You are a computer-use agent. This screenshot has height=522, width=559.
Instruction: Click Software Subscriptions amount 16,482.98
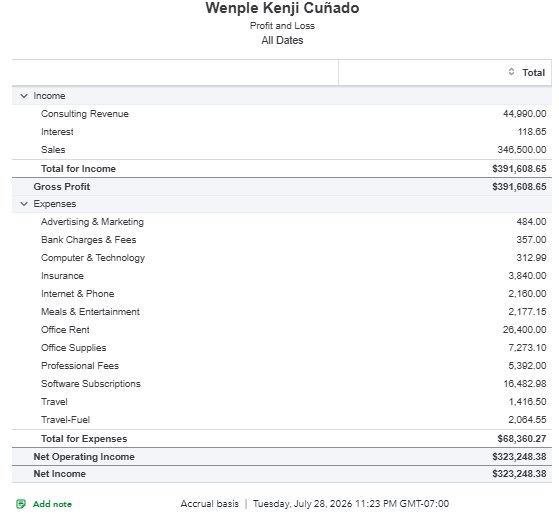[525, 384]
